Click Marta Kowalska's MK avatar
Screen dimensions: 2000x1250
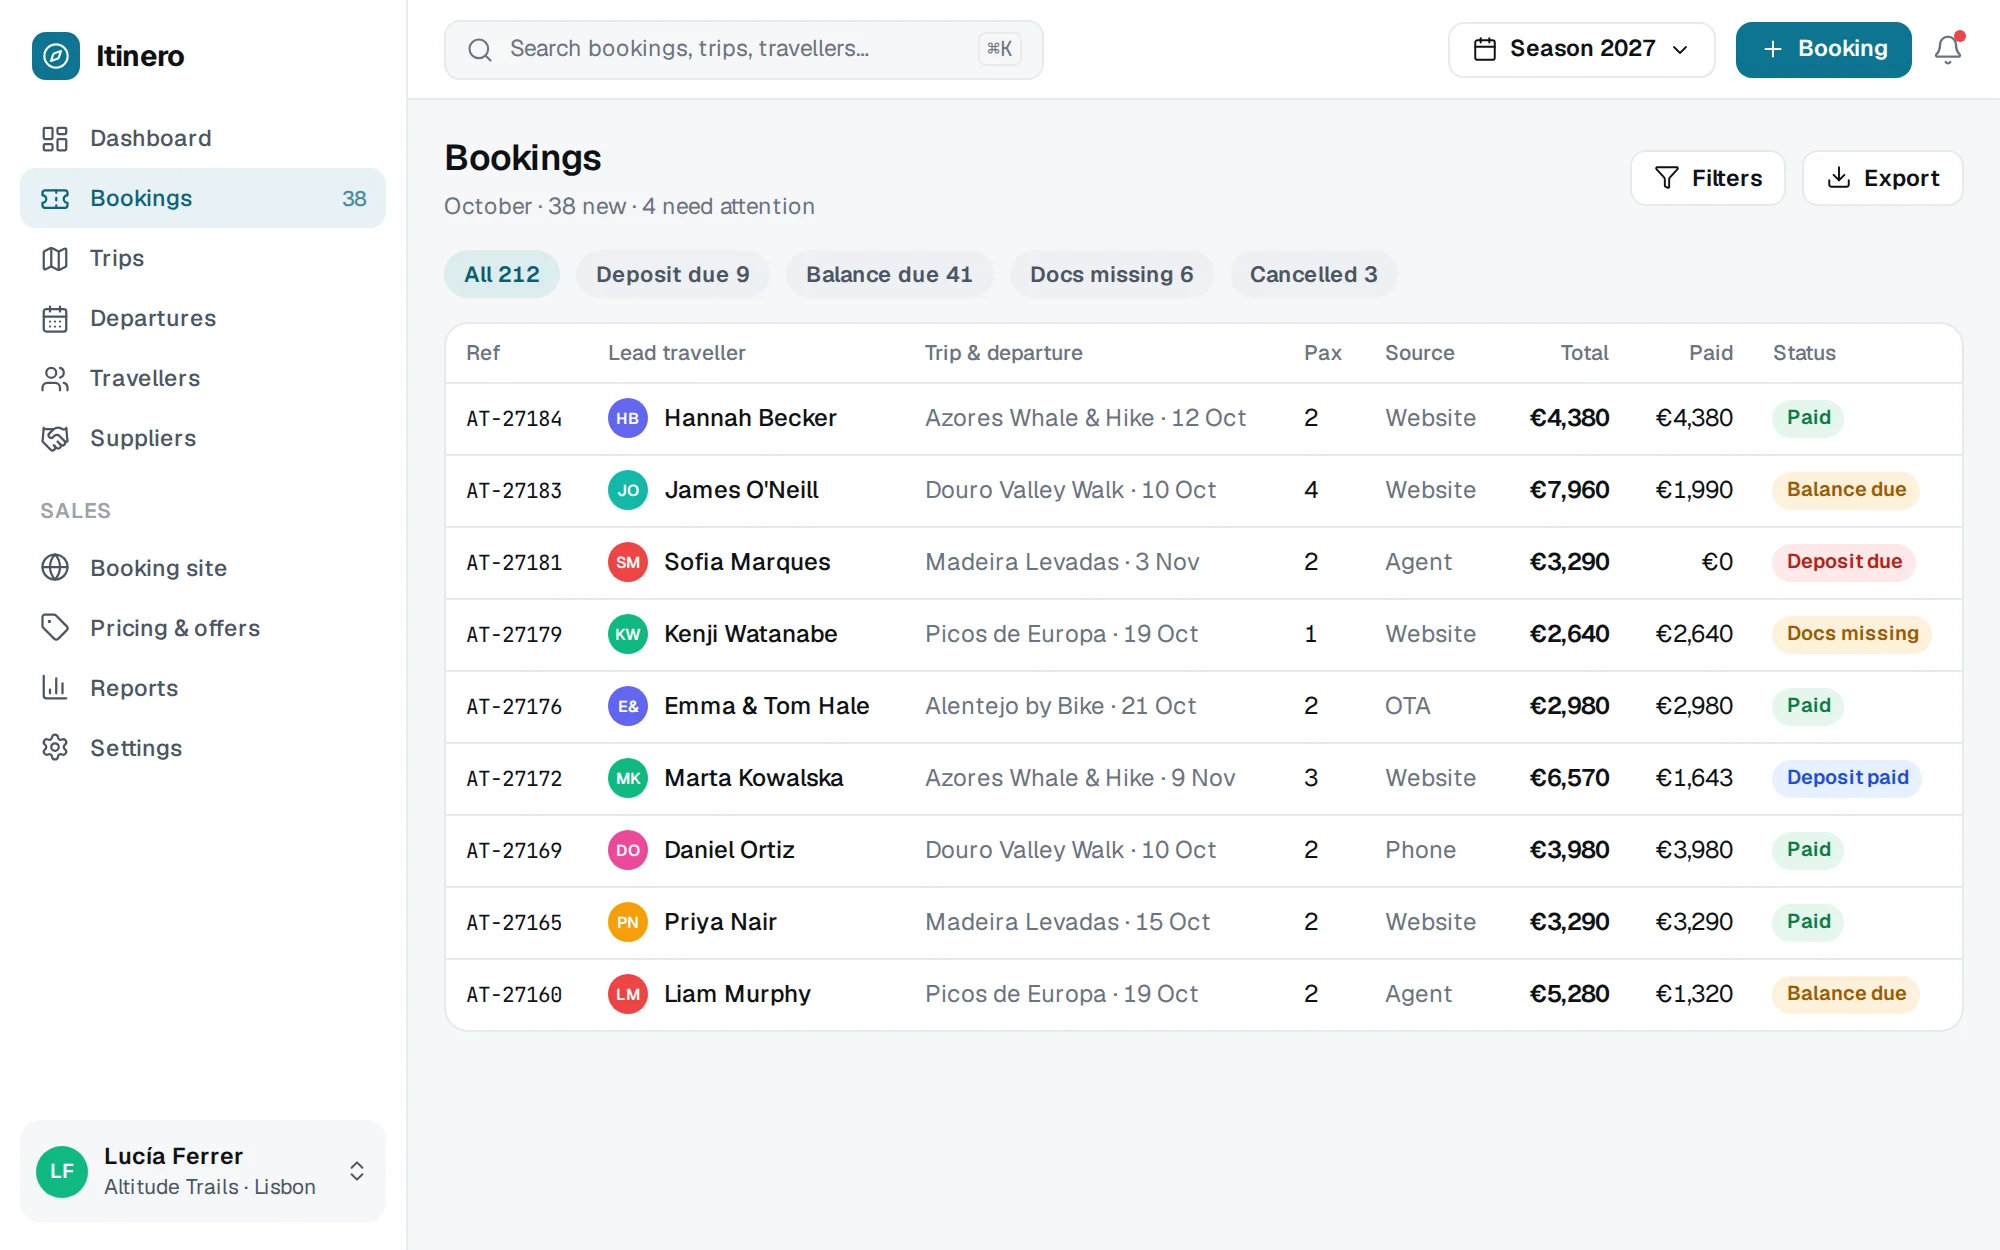[x=628, y=778]
